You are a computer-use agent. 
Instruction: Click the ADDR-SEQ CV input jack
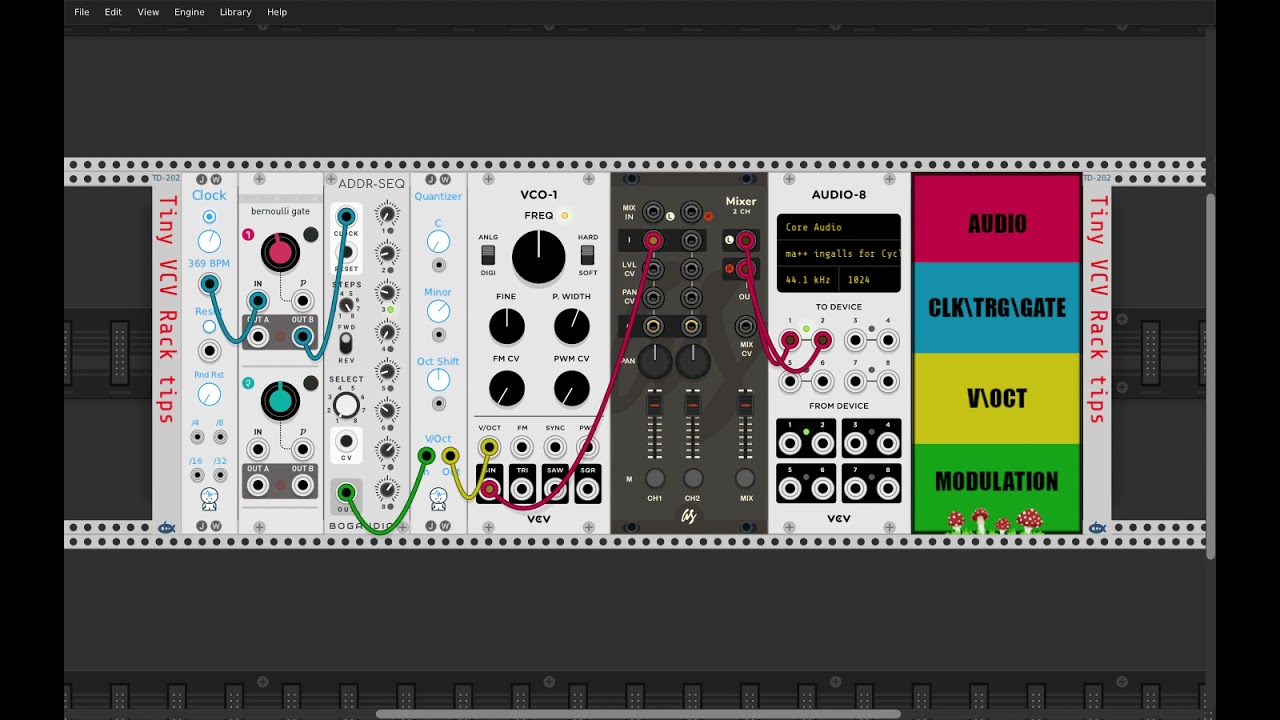(x=346, y=441)
